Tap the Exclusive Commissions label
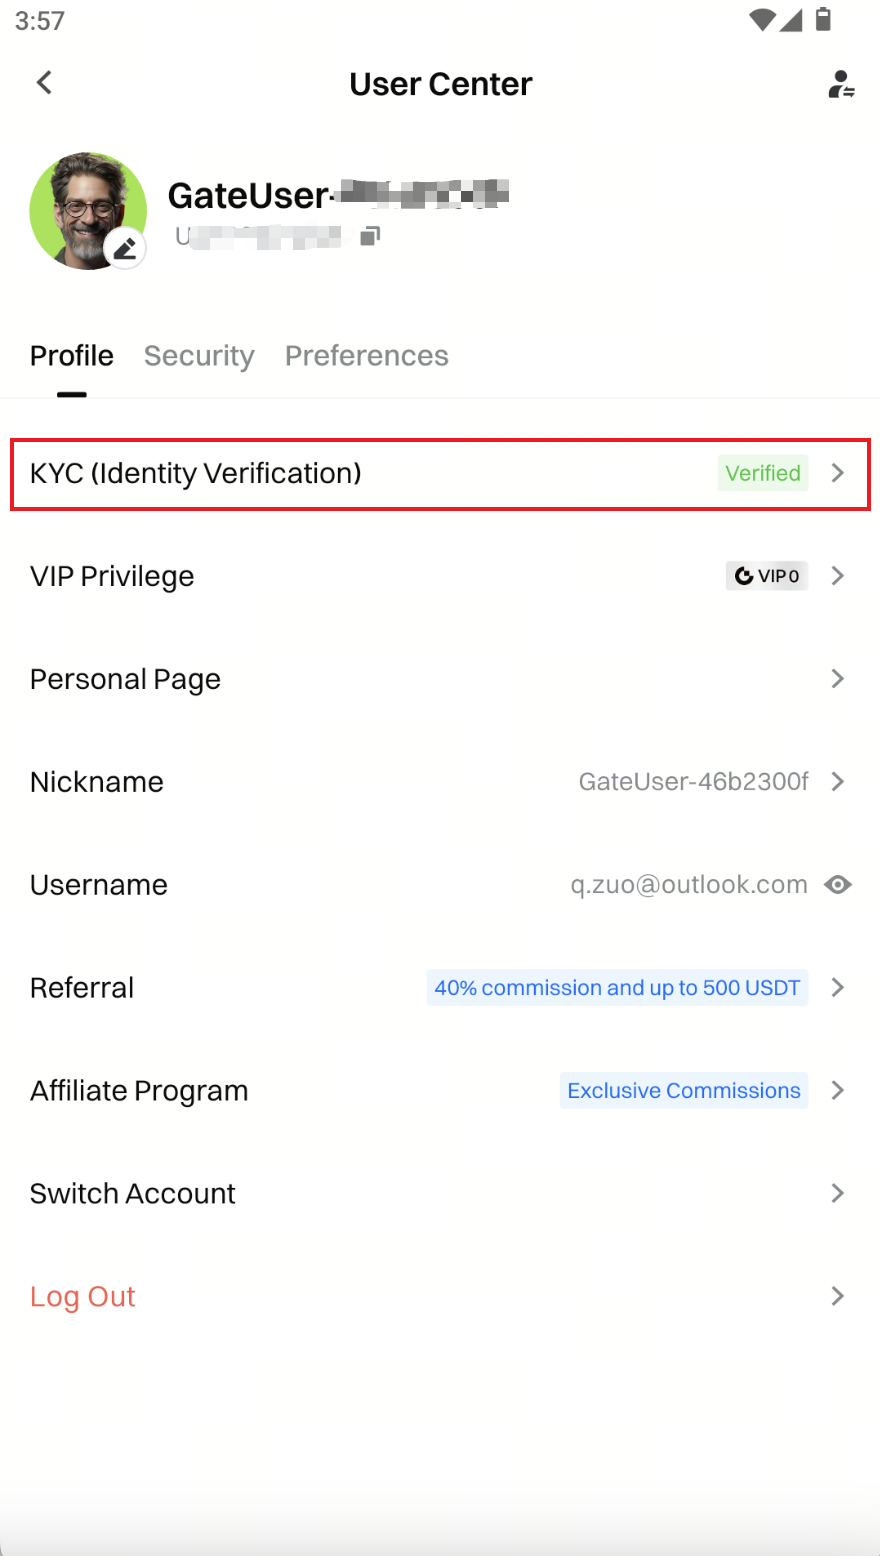This screenshot has width=880, height=1556. tap(684, 1091)
